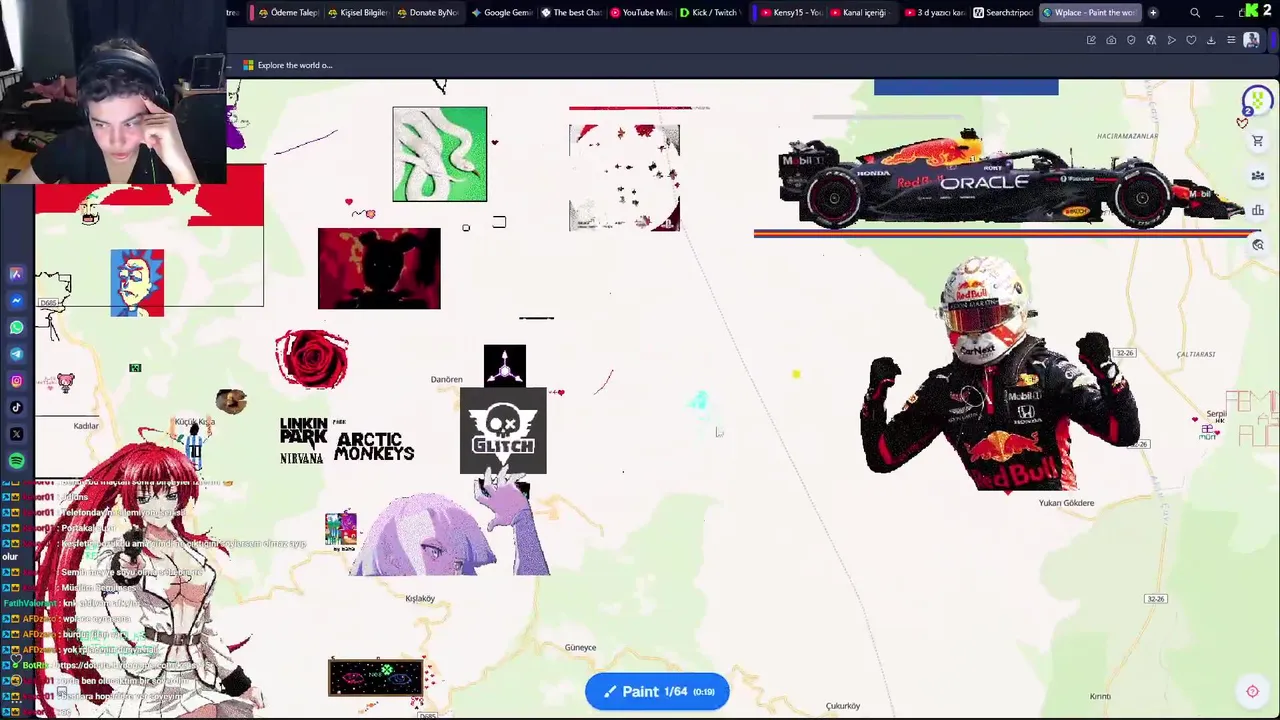Click the Linkin Park logo artwork
This screenshot has width=1280, height=720.
[x=304, y=431]
